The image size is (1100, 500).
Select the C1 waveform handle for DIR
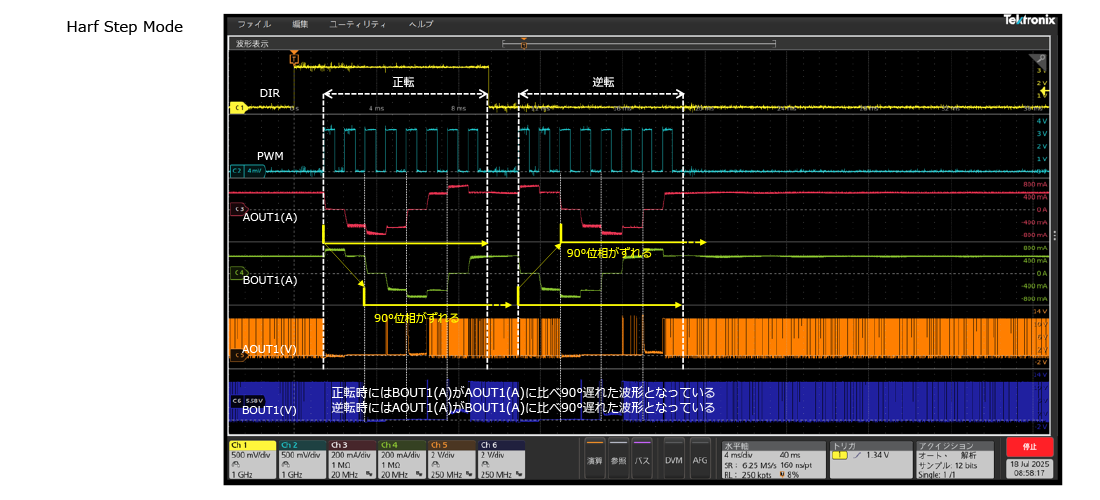point(238,106)
